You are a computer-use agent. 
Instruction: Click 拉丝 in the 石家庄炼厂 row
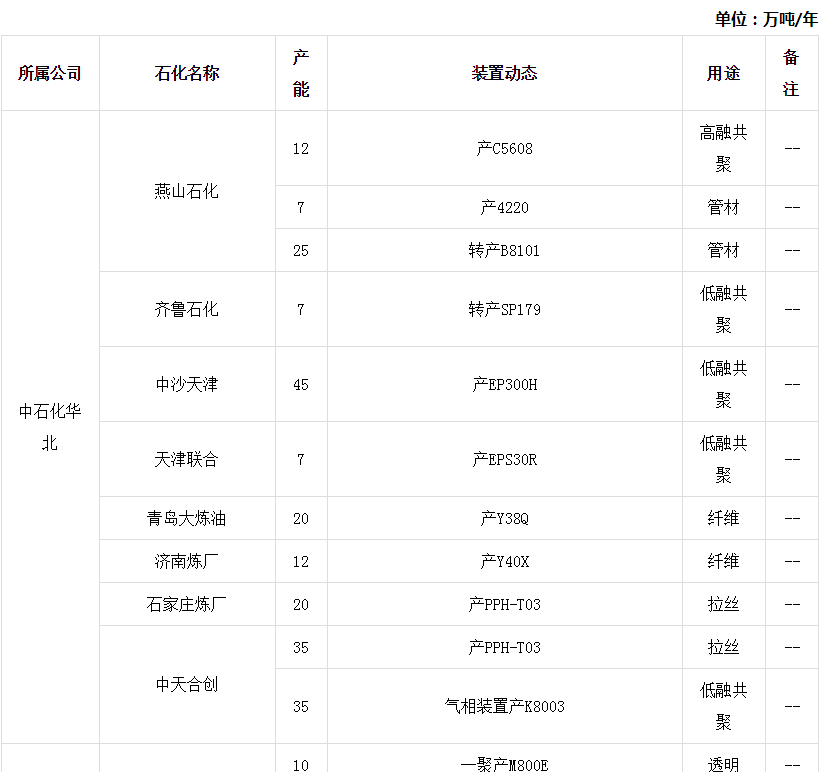click(723, 604)
